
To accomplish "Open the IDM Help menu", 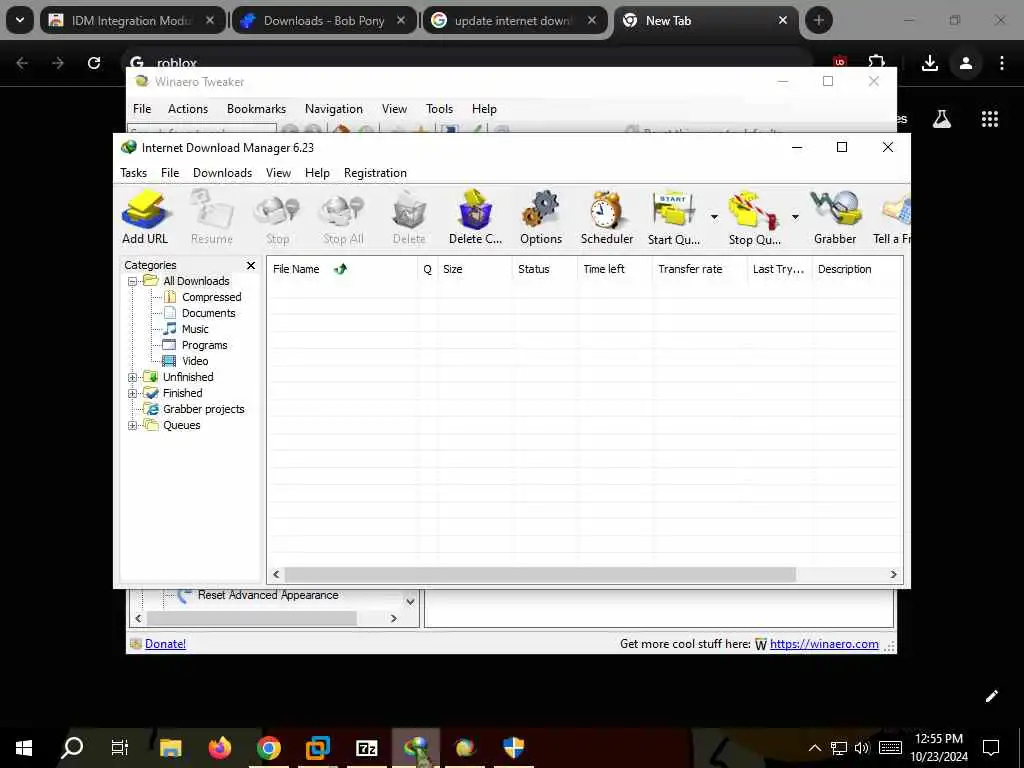I will coord(317,173).
